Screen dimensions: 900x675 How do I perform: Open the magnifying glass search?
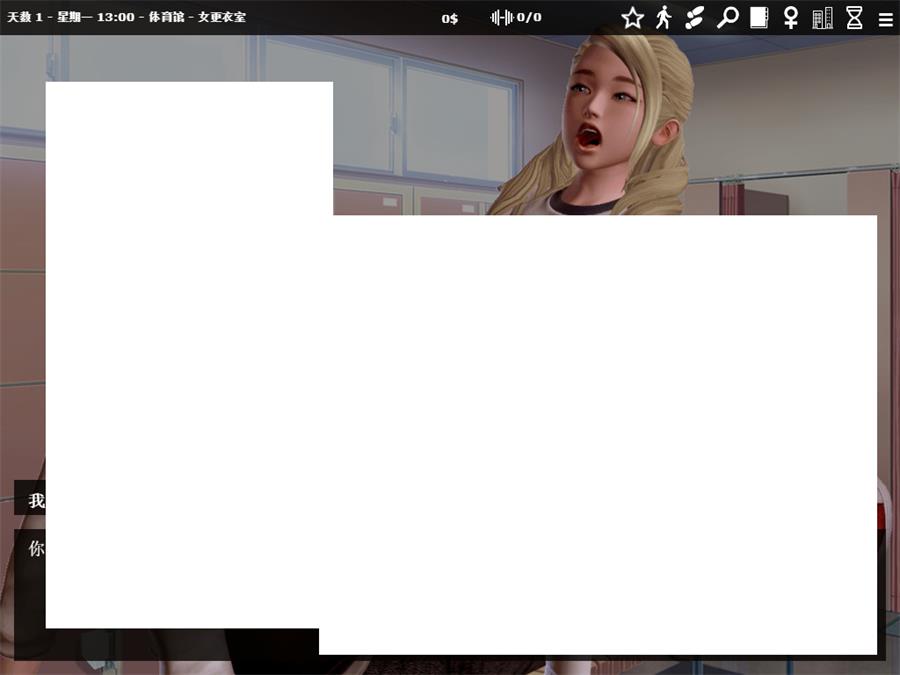(727, 18)
